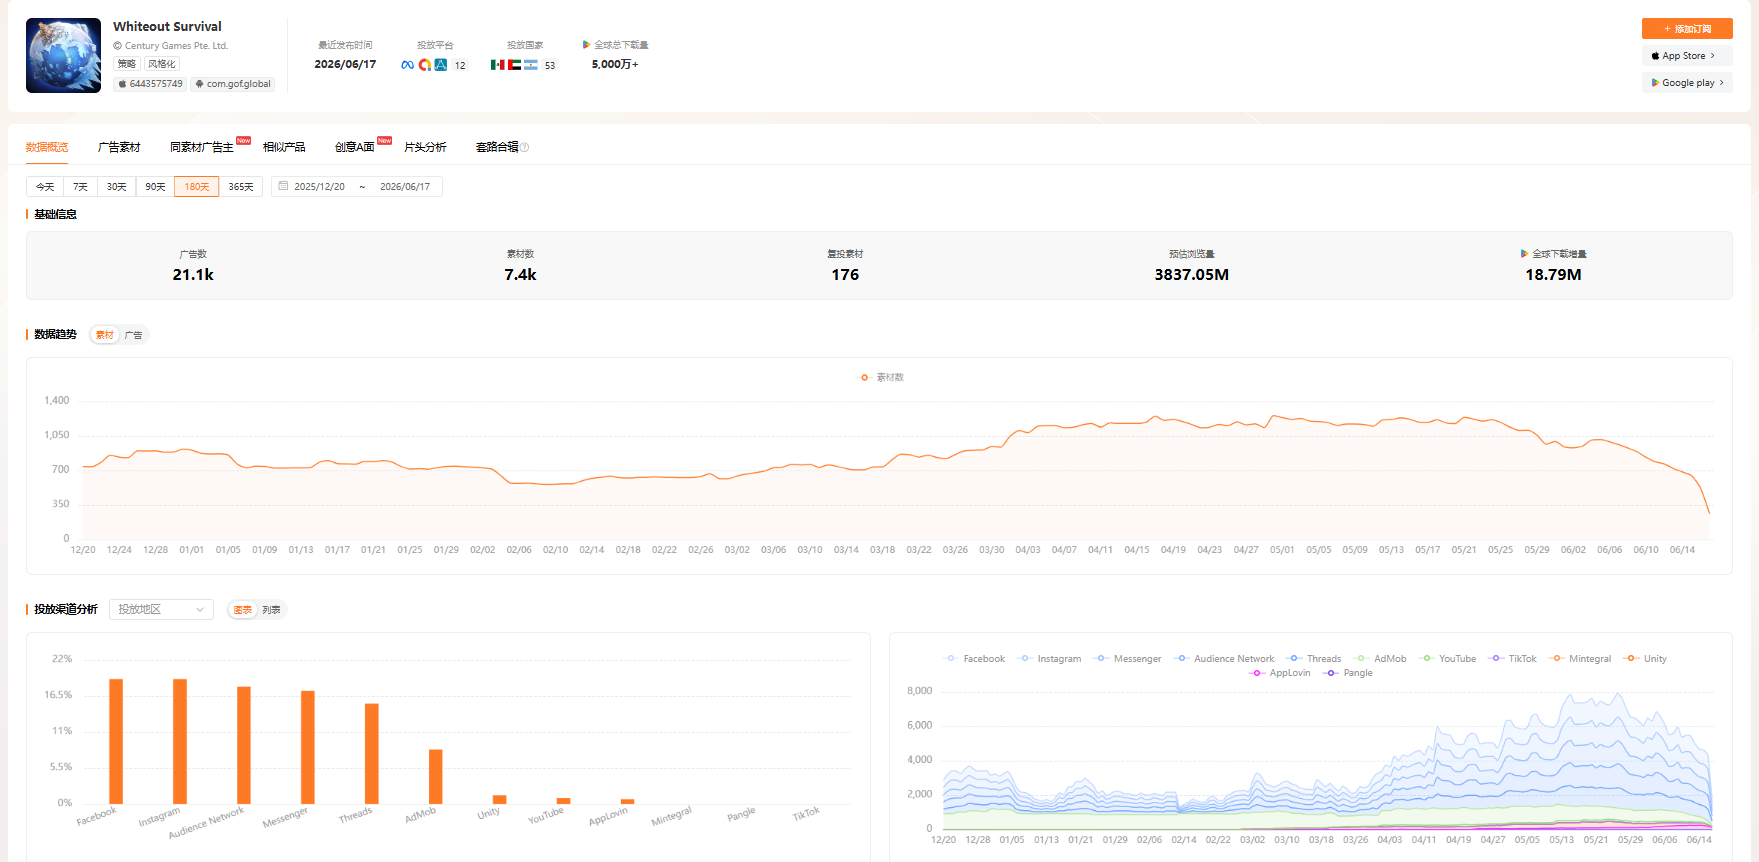Image resolution: width=1759 pixels, height=862 pixels.
Task: Switch to the 创意A面 tab
Action: 354,147
